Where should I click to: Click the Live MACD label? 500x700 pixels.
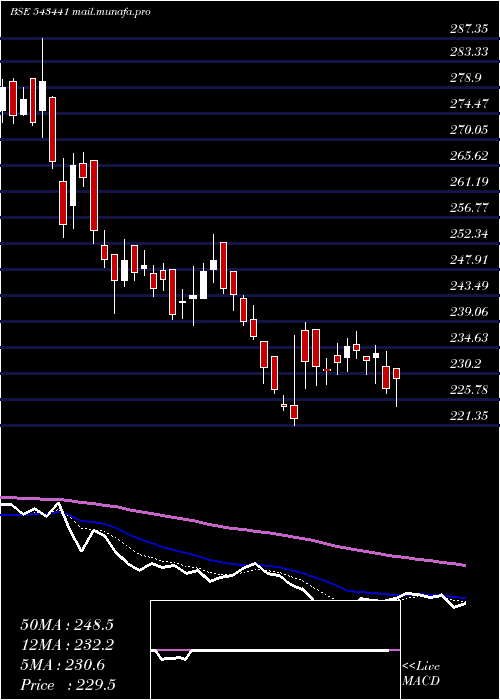click(421, 674)
